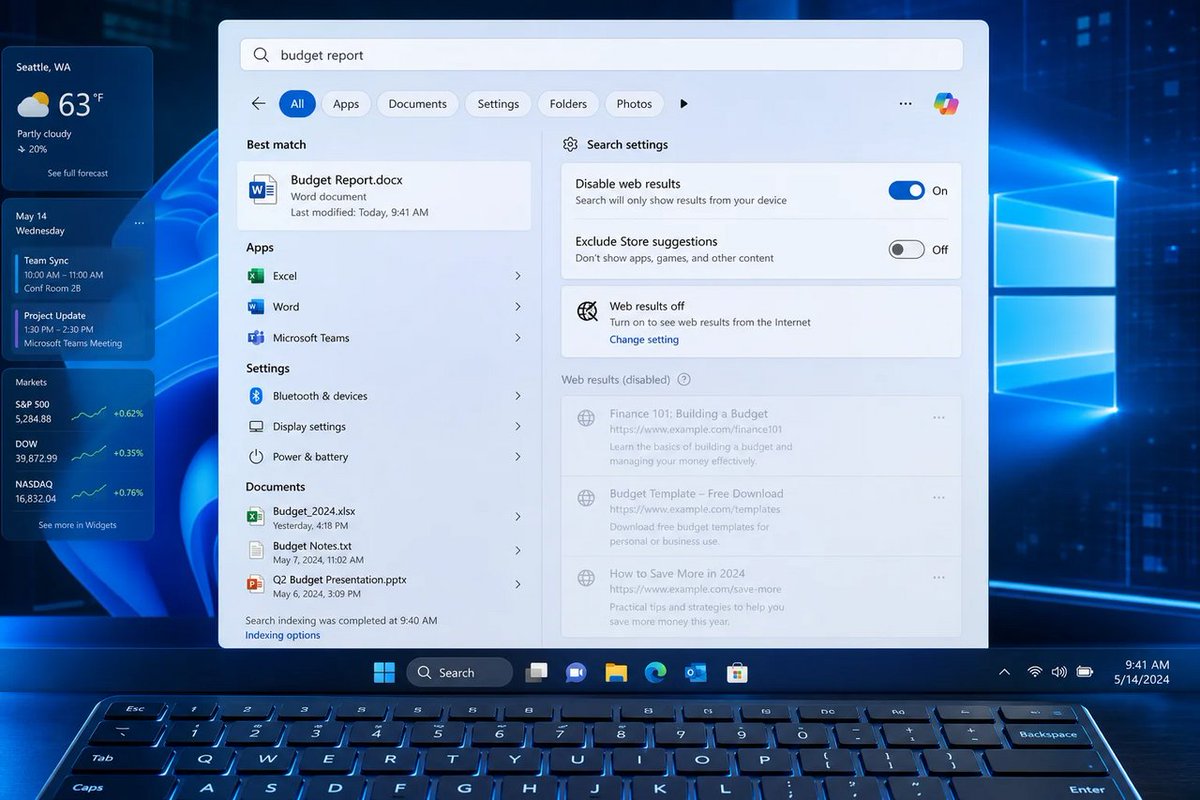This screenshot has width=1200, height=800.
Task: Open Microsoft Store from the taskbar
Action: pyautogui.click(x=737, y=672)
